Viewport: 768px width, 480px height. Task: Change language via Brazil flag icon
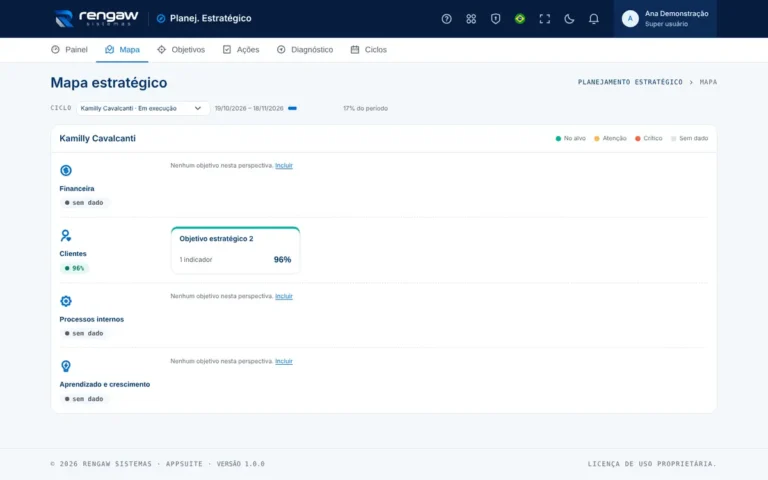[520, 19]
